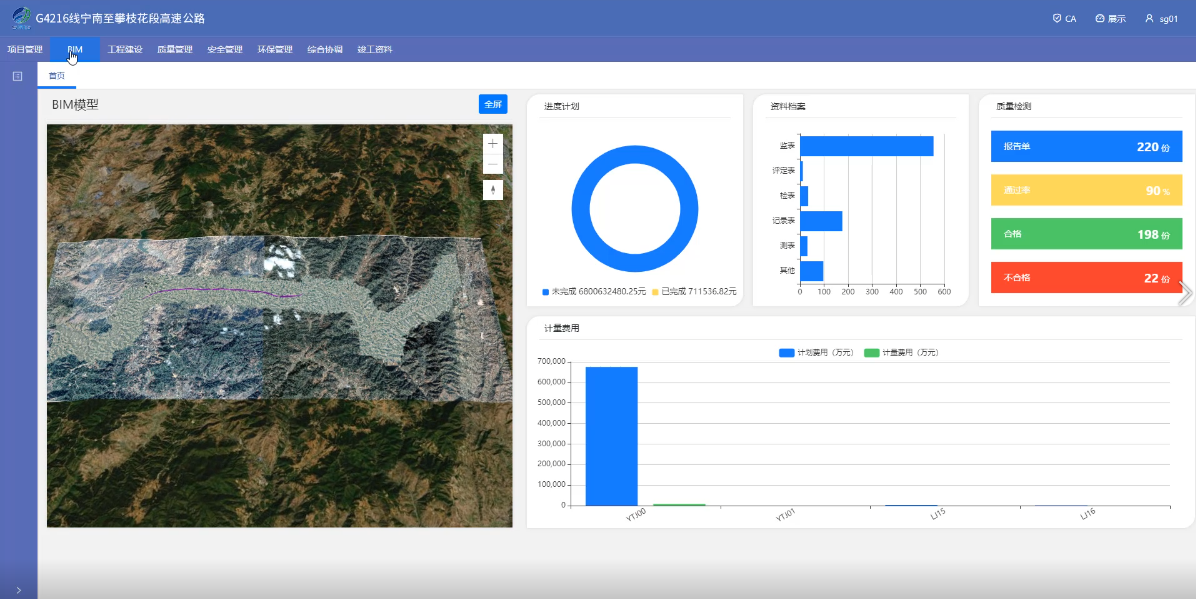1196x599 pixels.
Task: Open the 质量管理 menu
Action: pyautogui.click(x=175, y=49)
